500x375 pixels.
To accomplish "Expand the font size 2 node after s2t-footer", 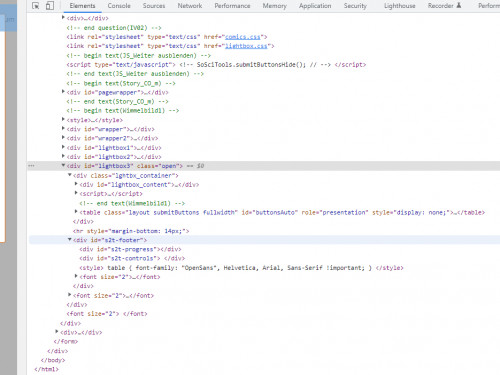I will pyautogui.click(x=70, y=295).
